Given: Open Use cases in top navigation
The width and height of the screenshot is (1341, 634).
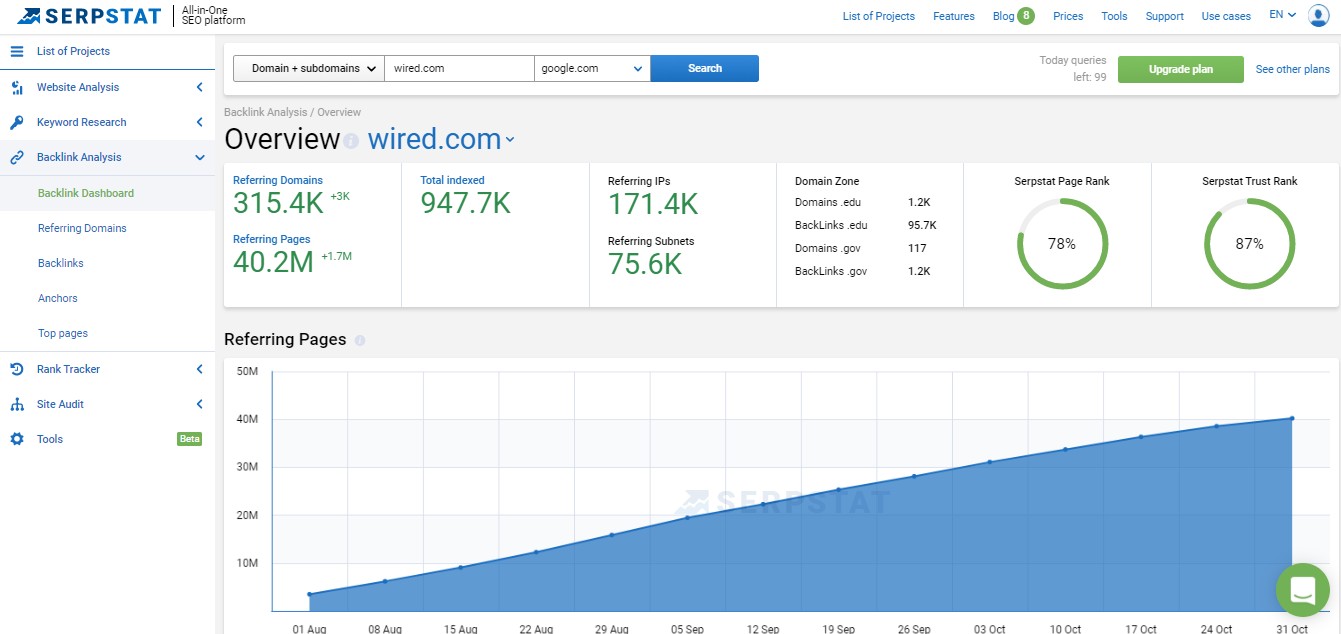Looking at the screenshot, I should point(1226,16).
